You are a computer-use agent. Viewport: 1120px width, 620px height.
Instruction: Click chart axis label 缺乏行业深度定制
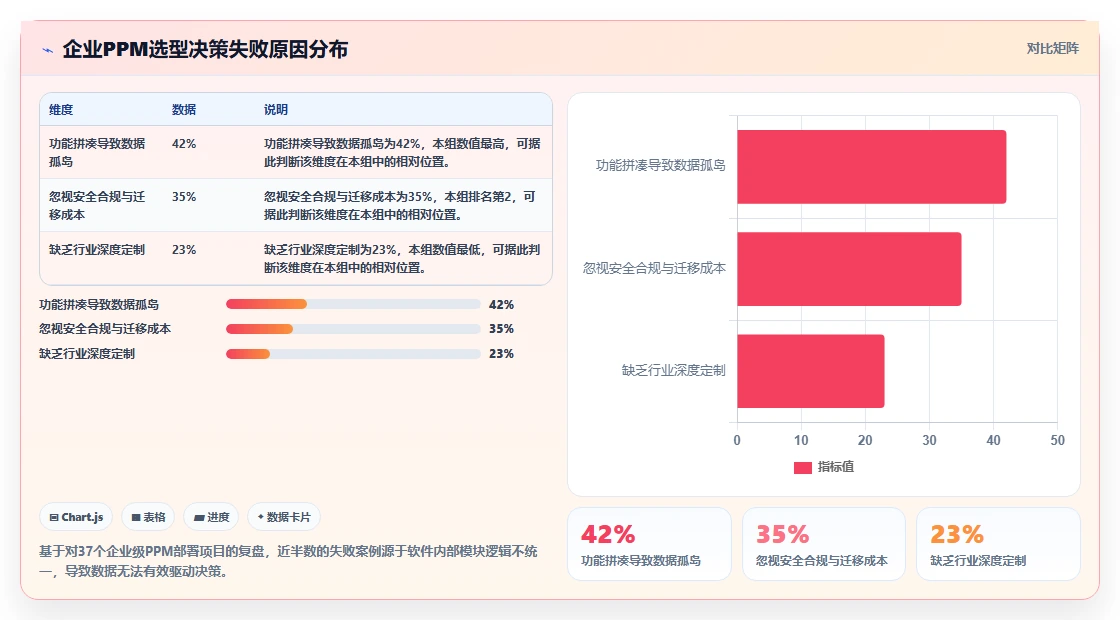click(674, 370)
